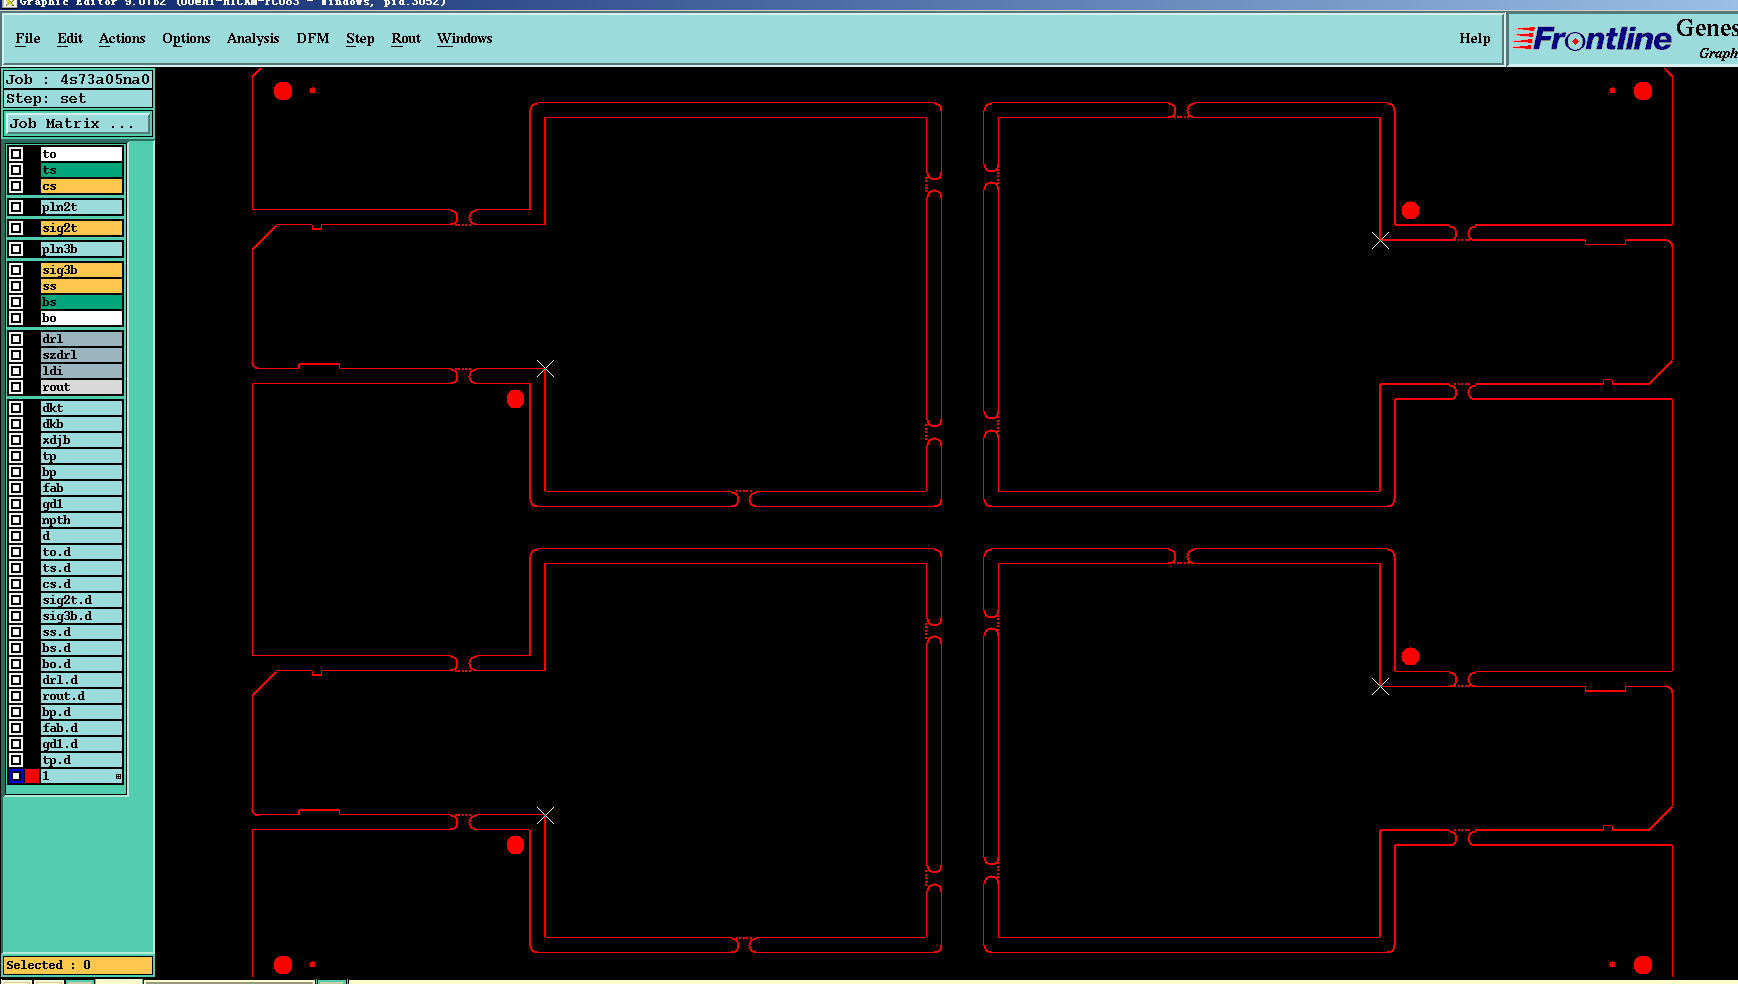Open the Actions menu
The image size is (1738, 984).
point(122,38)
